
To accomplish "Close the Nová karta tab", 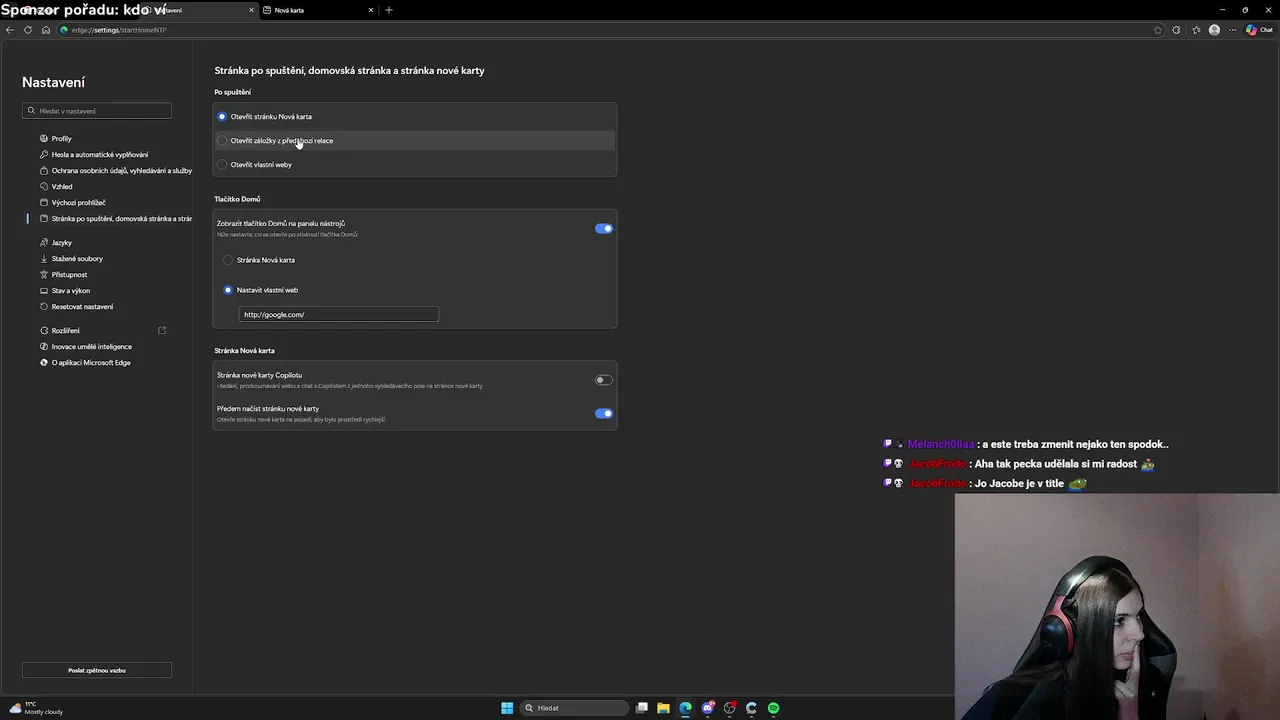I will point(371,10).
